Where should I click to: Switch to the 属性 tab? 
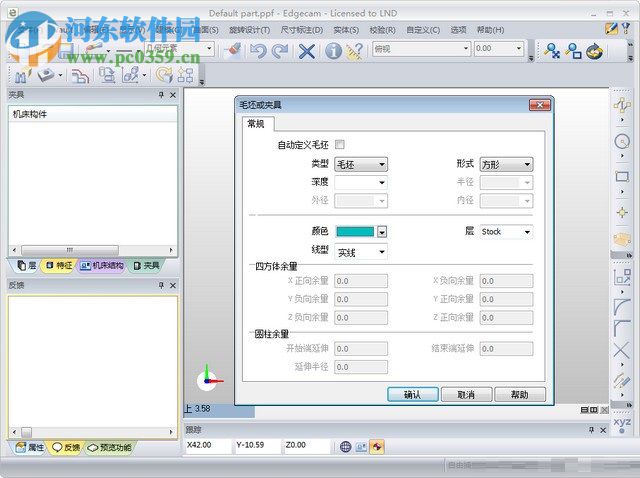pyautogui.click(x=29, y=448)
